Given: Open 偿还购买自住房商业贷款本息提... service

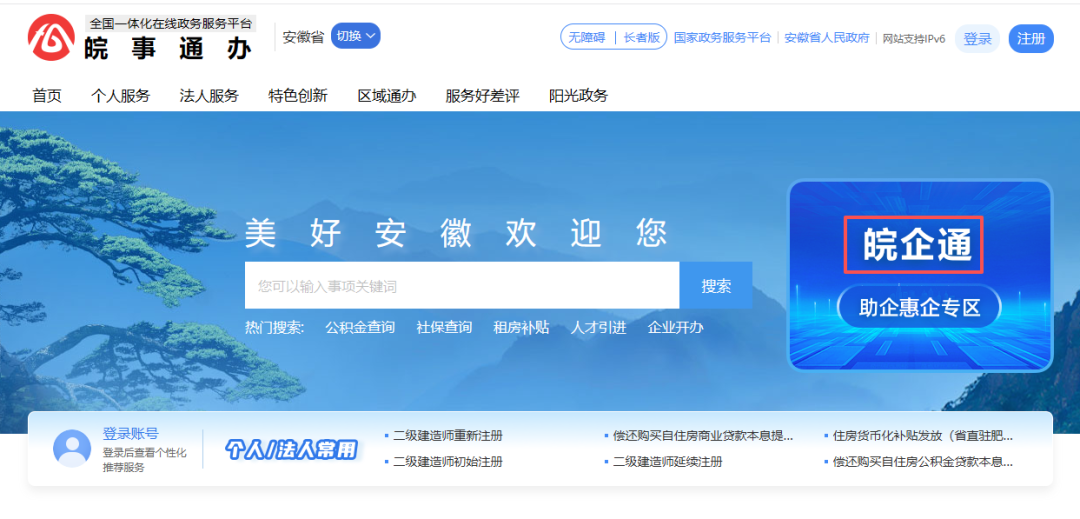Looking at the screenshot, I should pyautogui.click(x=703, y=436).
